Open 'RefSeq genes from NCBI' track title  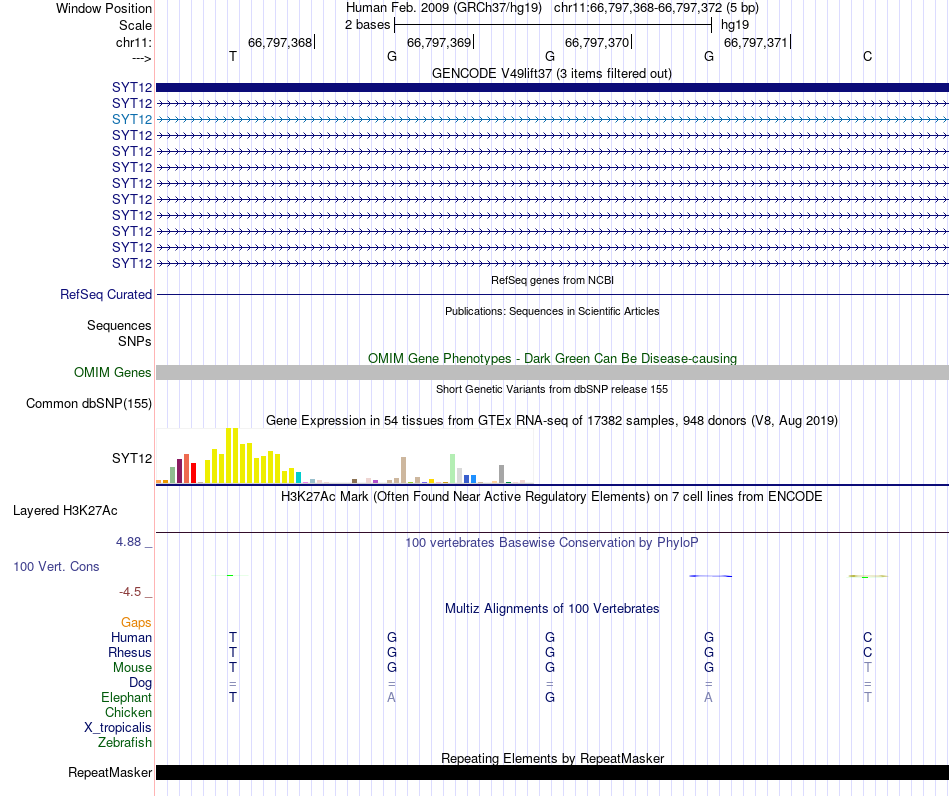pyautogui.click(x=552, y=280)
